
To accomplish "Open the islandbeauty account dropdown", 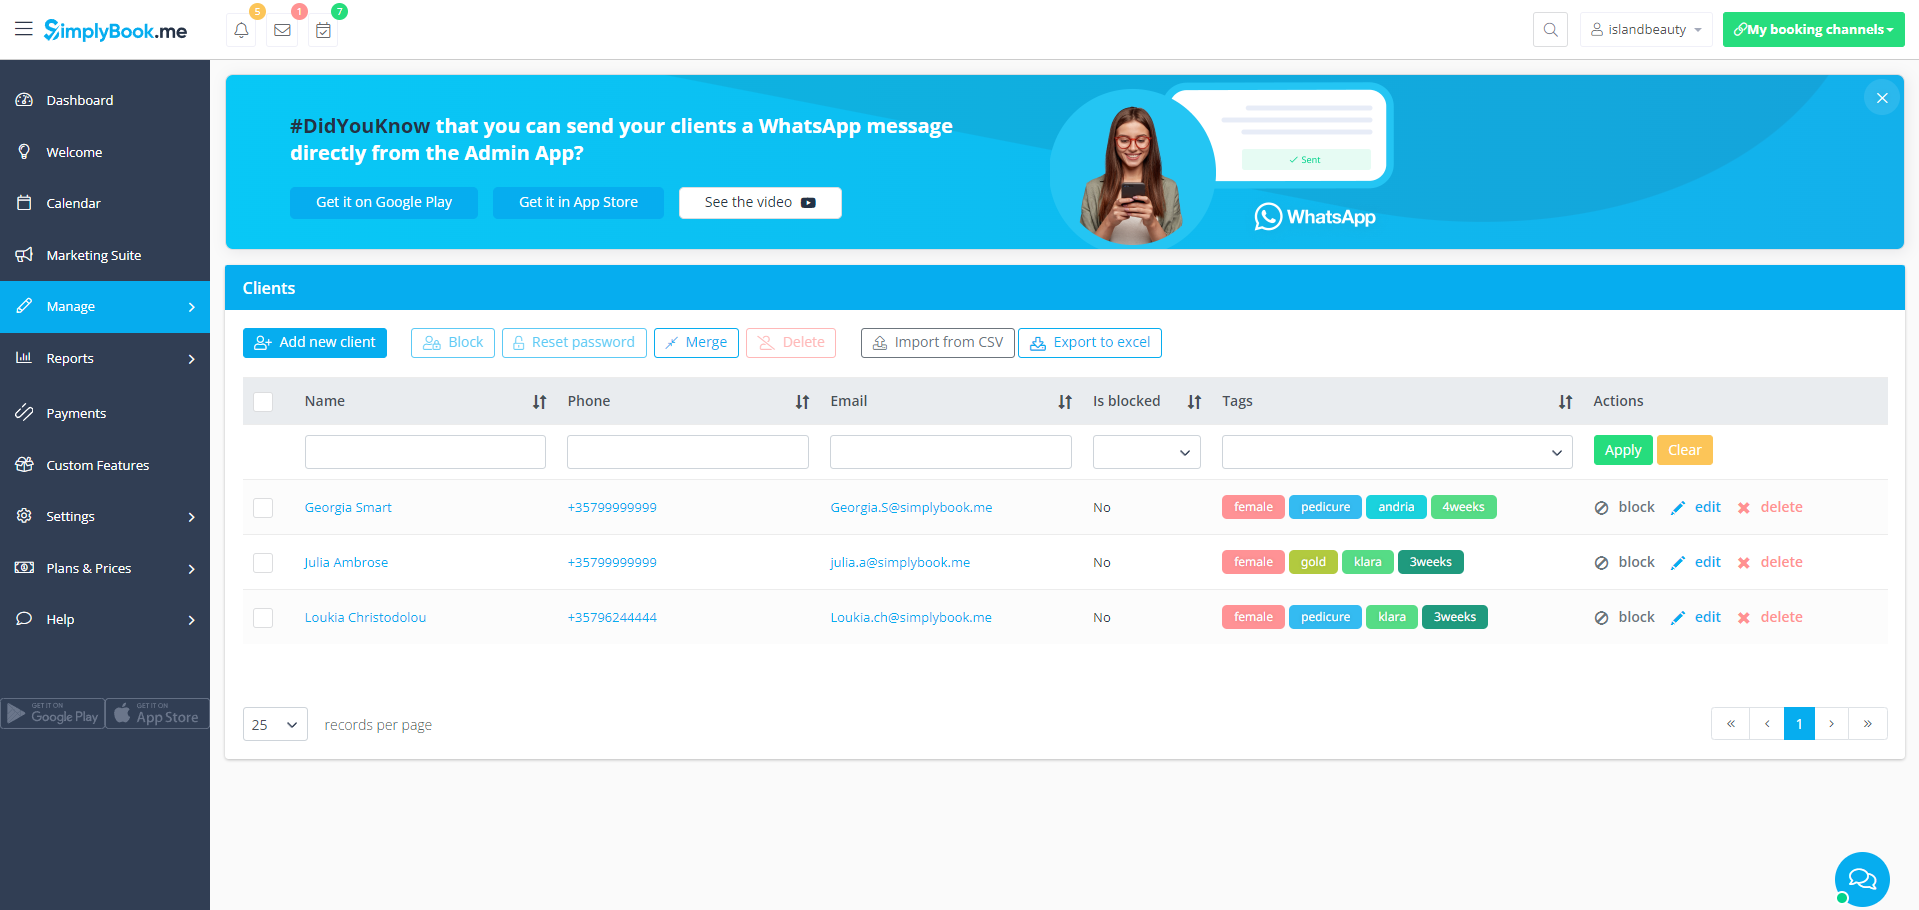I will tap(1646, 30).
